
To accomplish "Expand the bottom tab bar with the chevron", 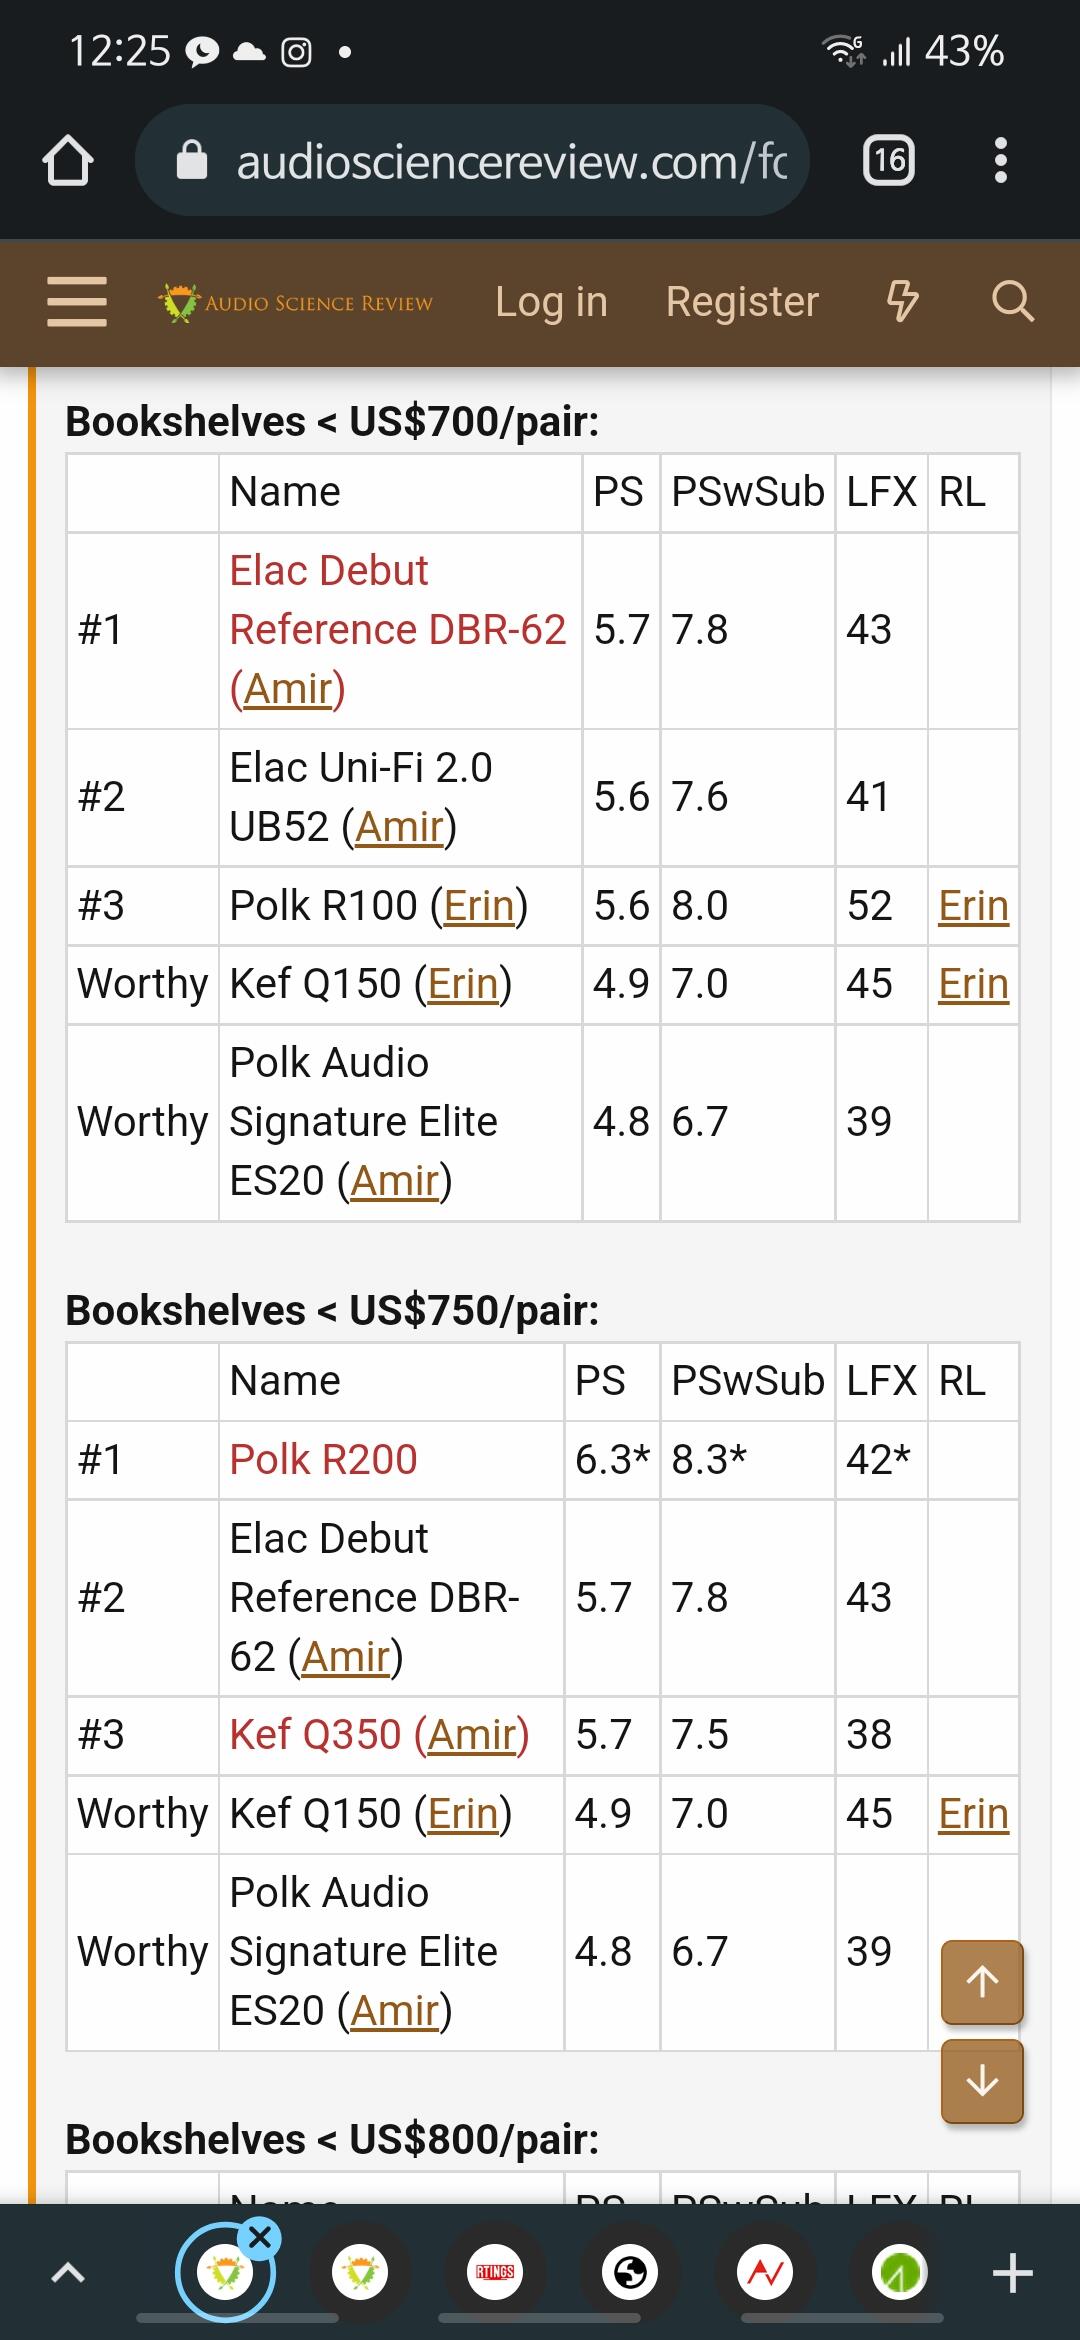I will coord(67,2273).
